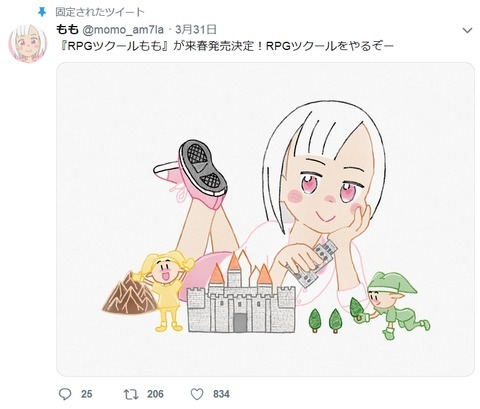This screenshot has height=409, width=480.
Task: Click the retweet count 206
Action: (x=155, y=394)
